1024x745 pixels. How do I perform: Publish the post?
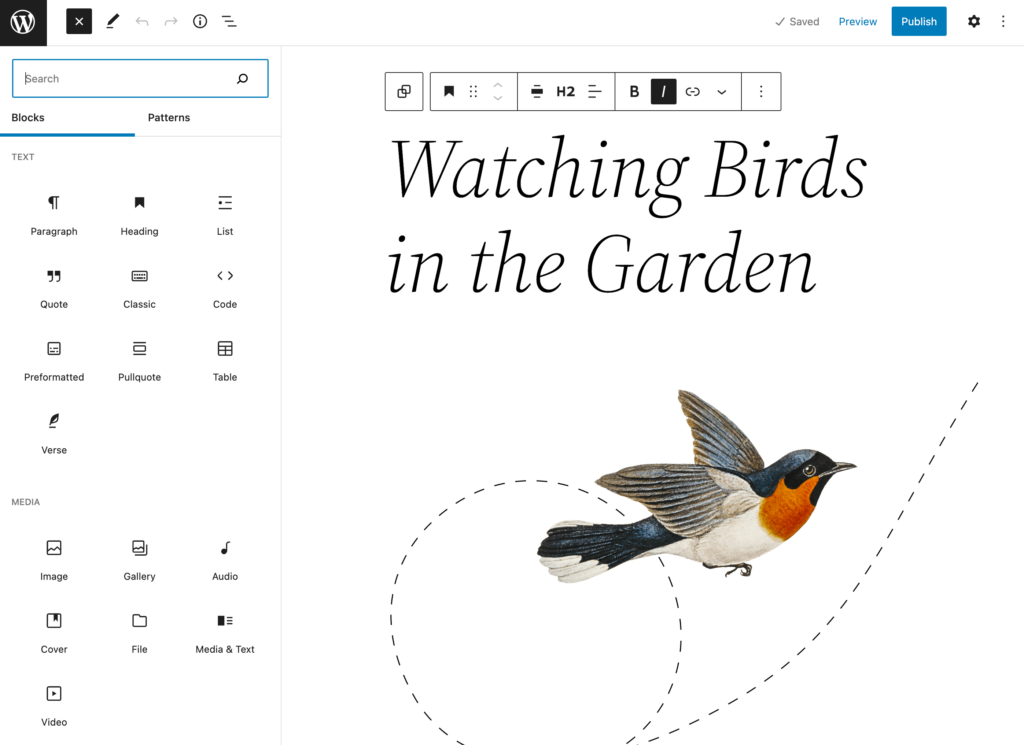click(x=918, y=21)
